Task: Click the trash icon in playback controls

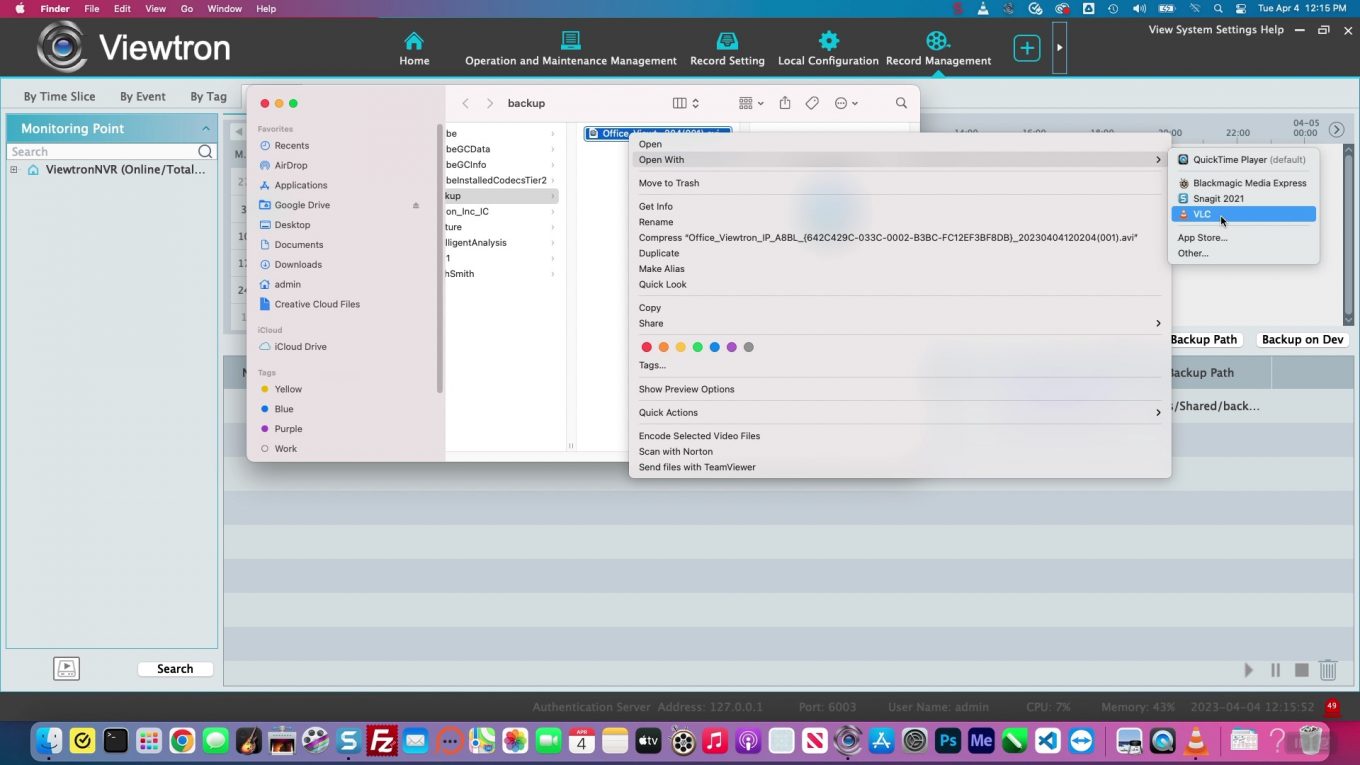Action: pos(1328,670)
